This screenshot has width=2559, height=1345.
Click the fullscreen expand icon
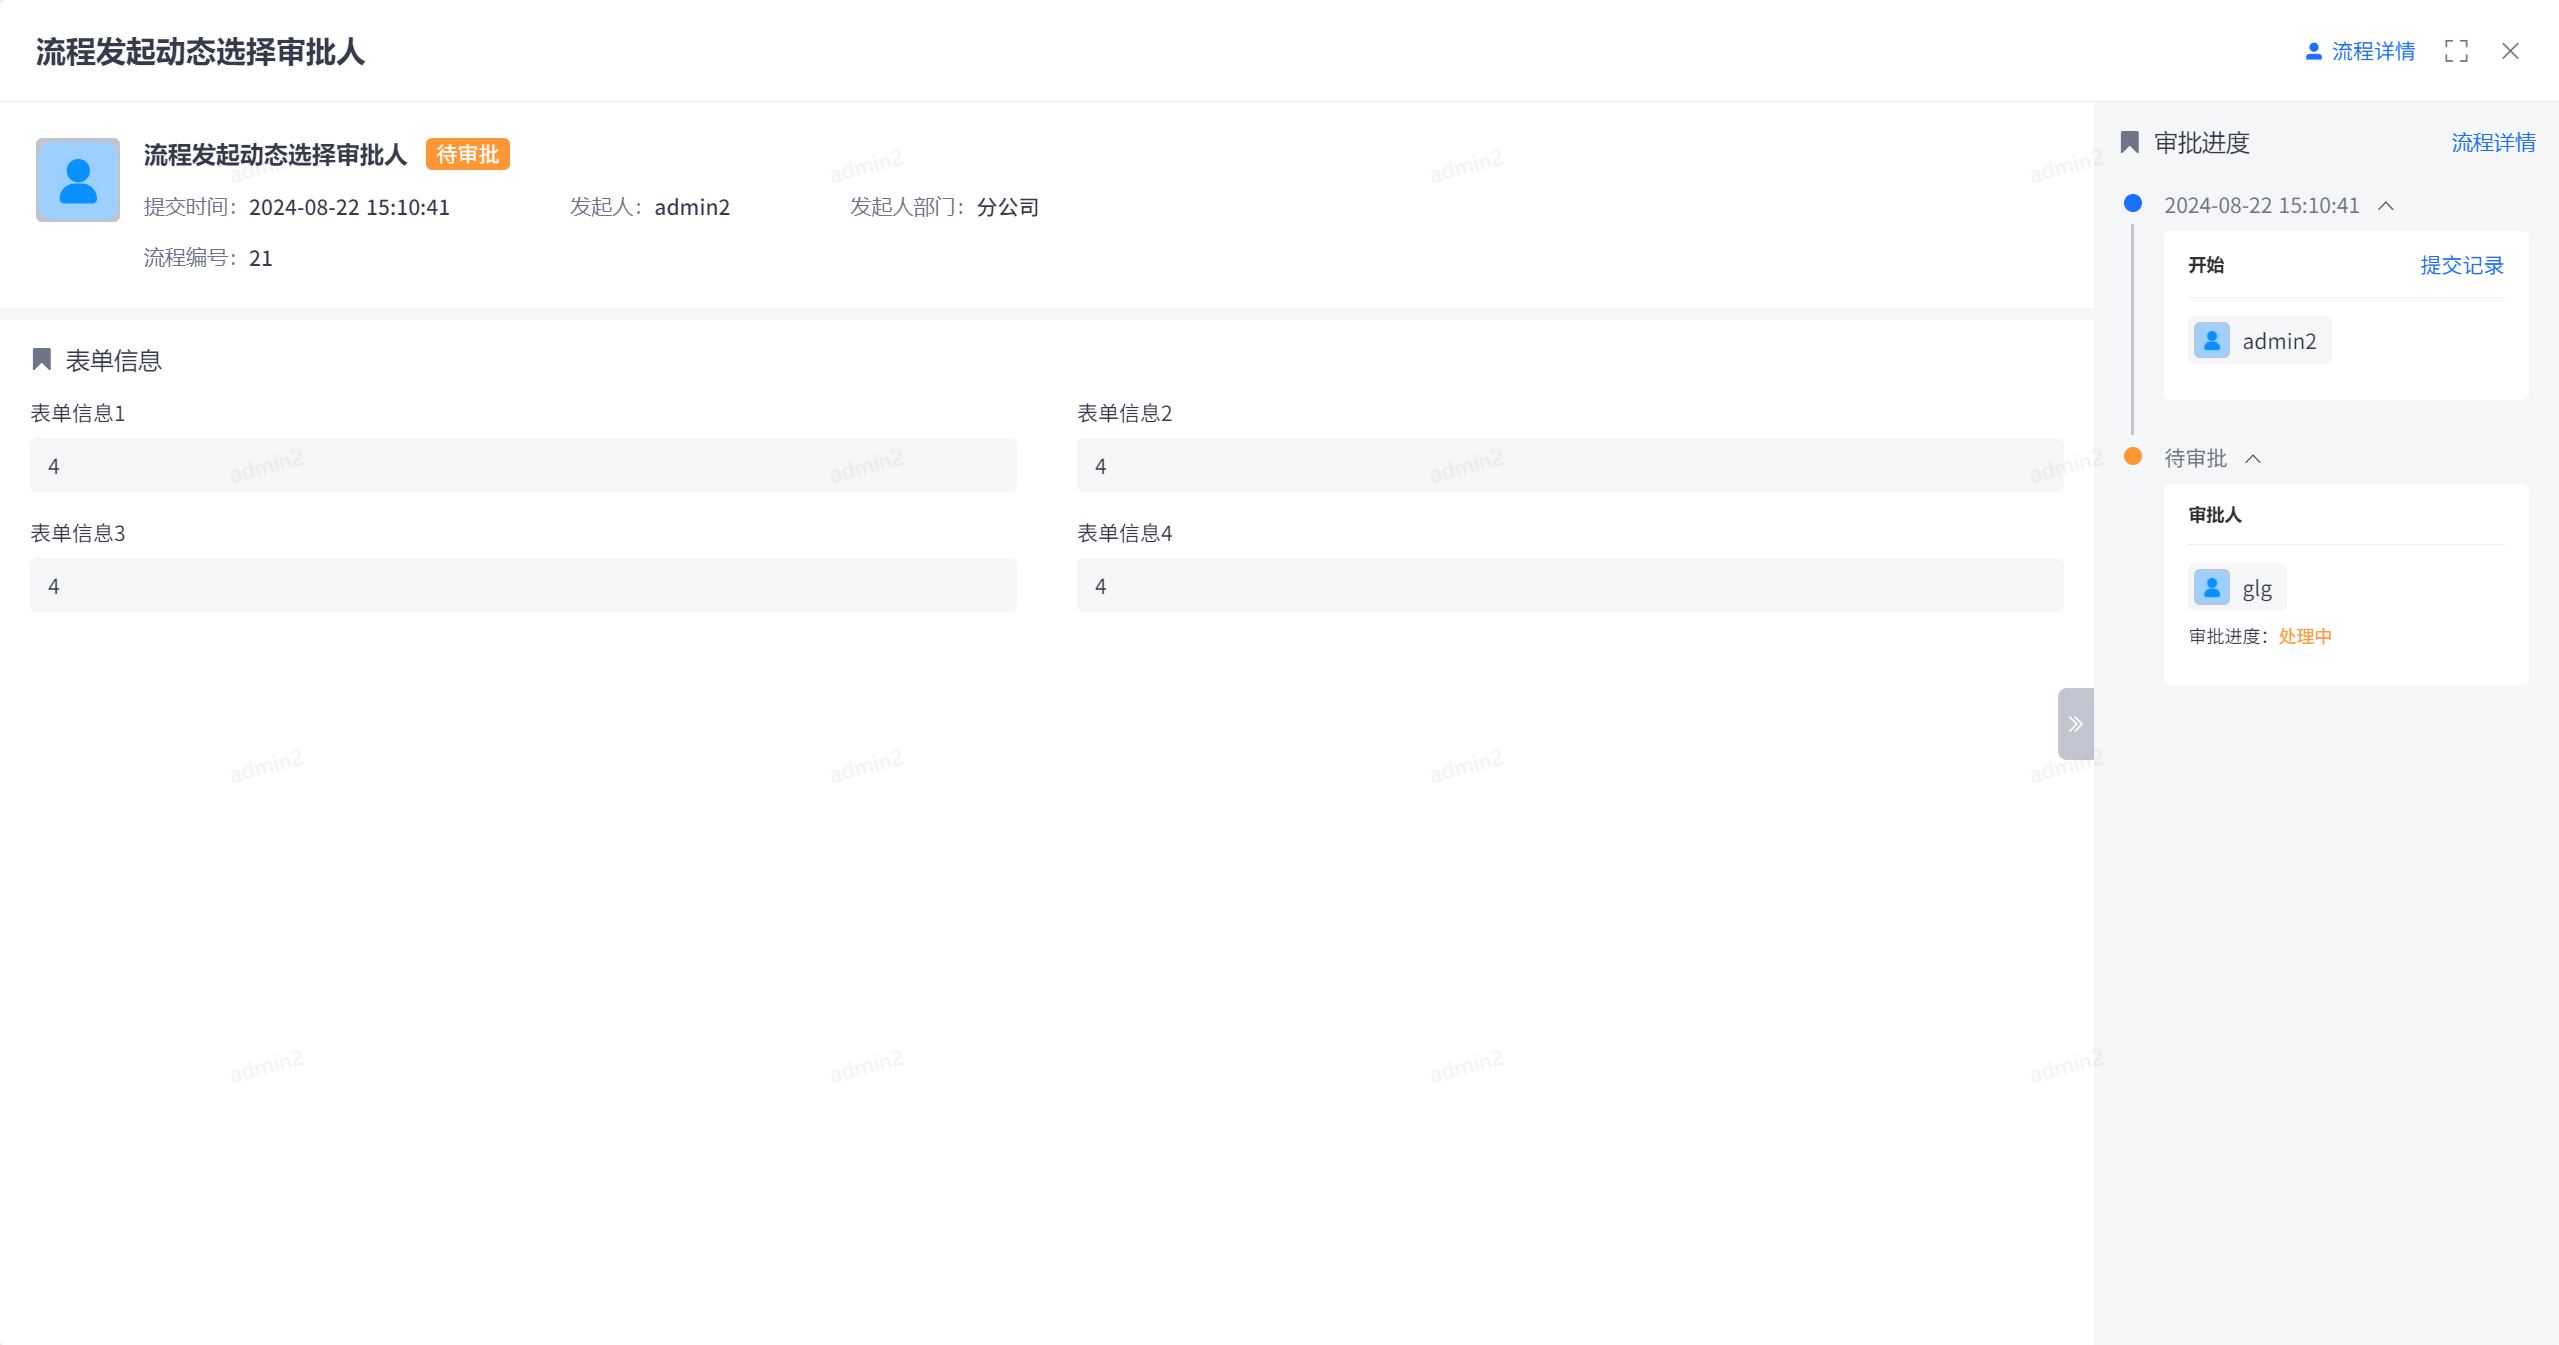(x=2456, y=51)
